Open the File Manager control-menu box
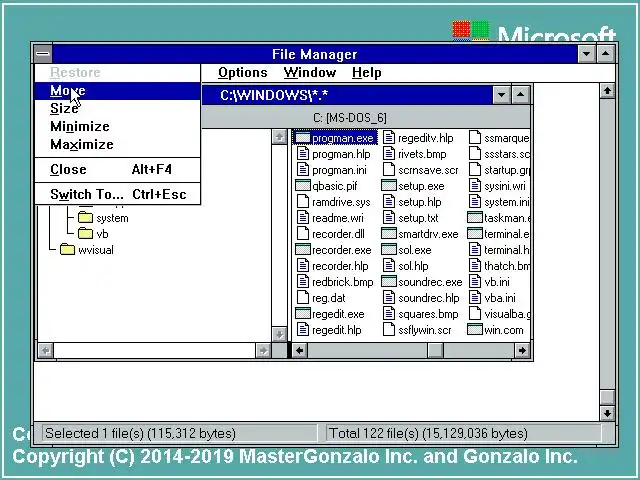This screenshot has height=480, width=640. click(43, 54)
